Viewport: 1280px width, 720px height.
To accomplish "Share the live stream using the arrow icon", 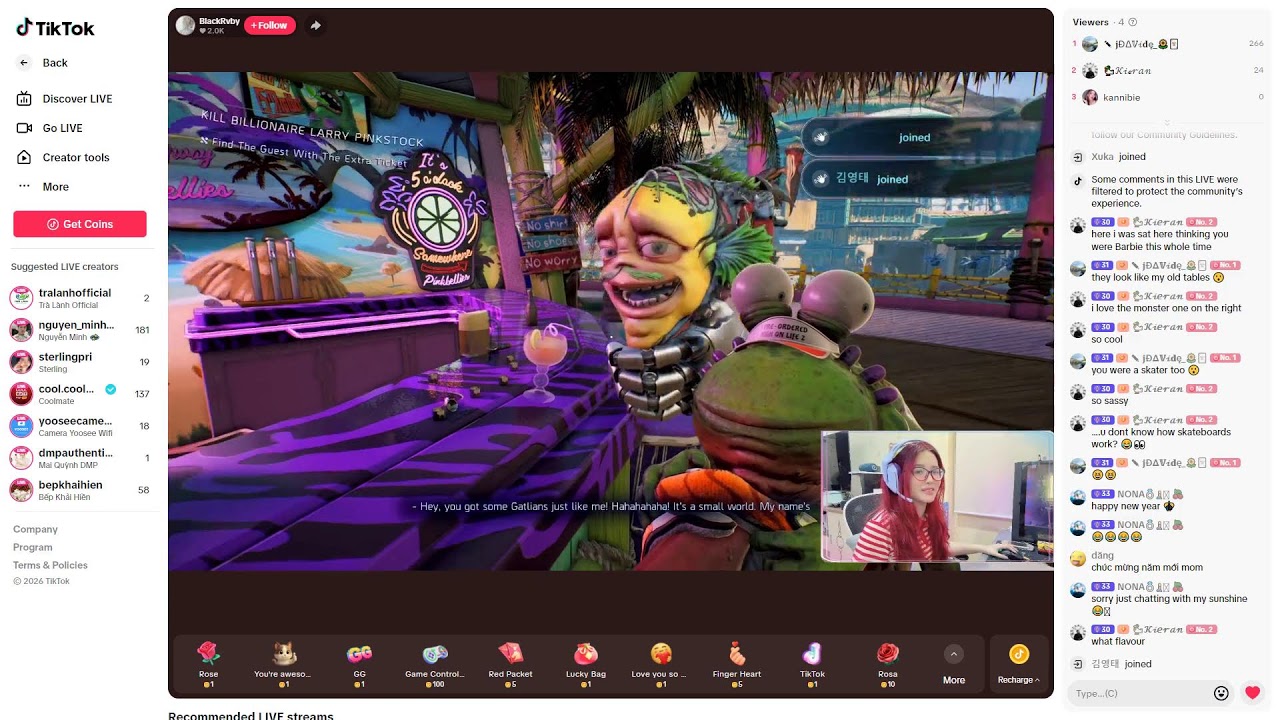I will 315,25.
